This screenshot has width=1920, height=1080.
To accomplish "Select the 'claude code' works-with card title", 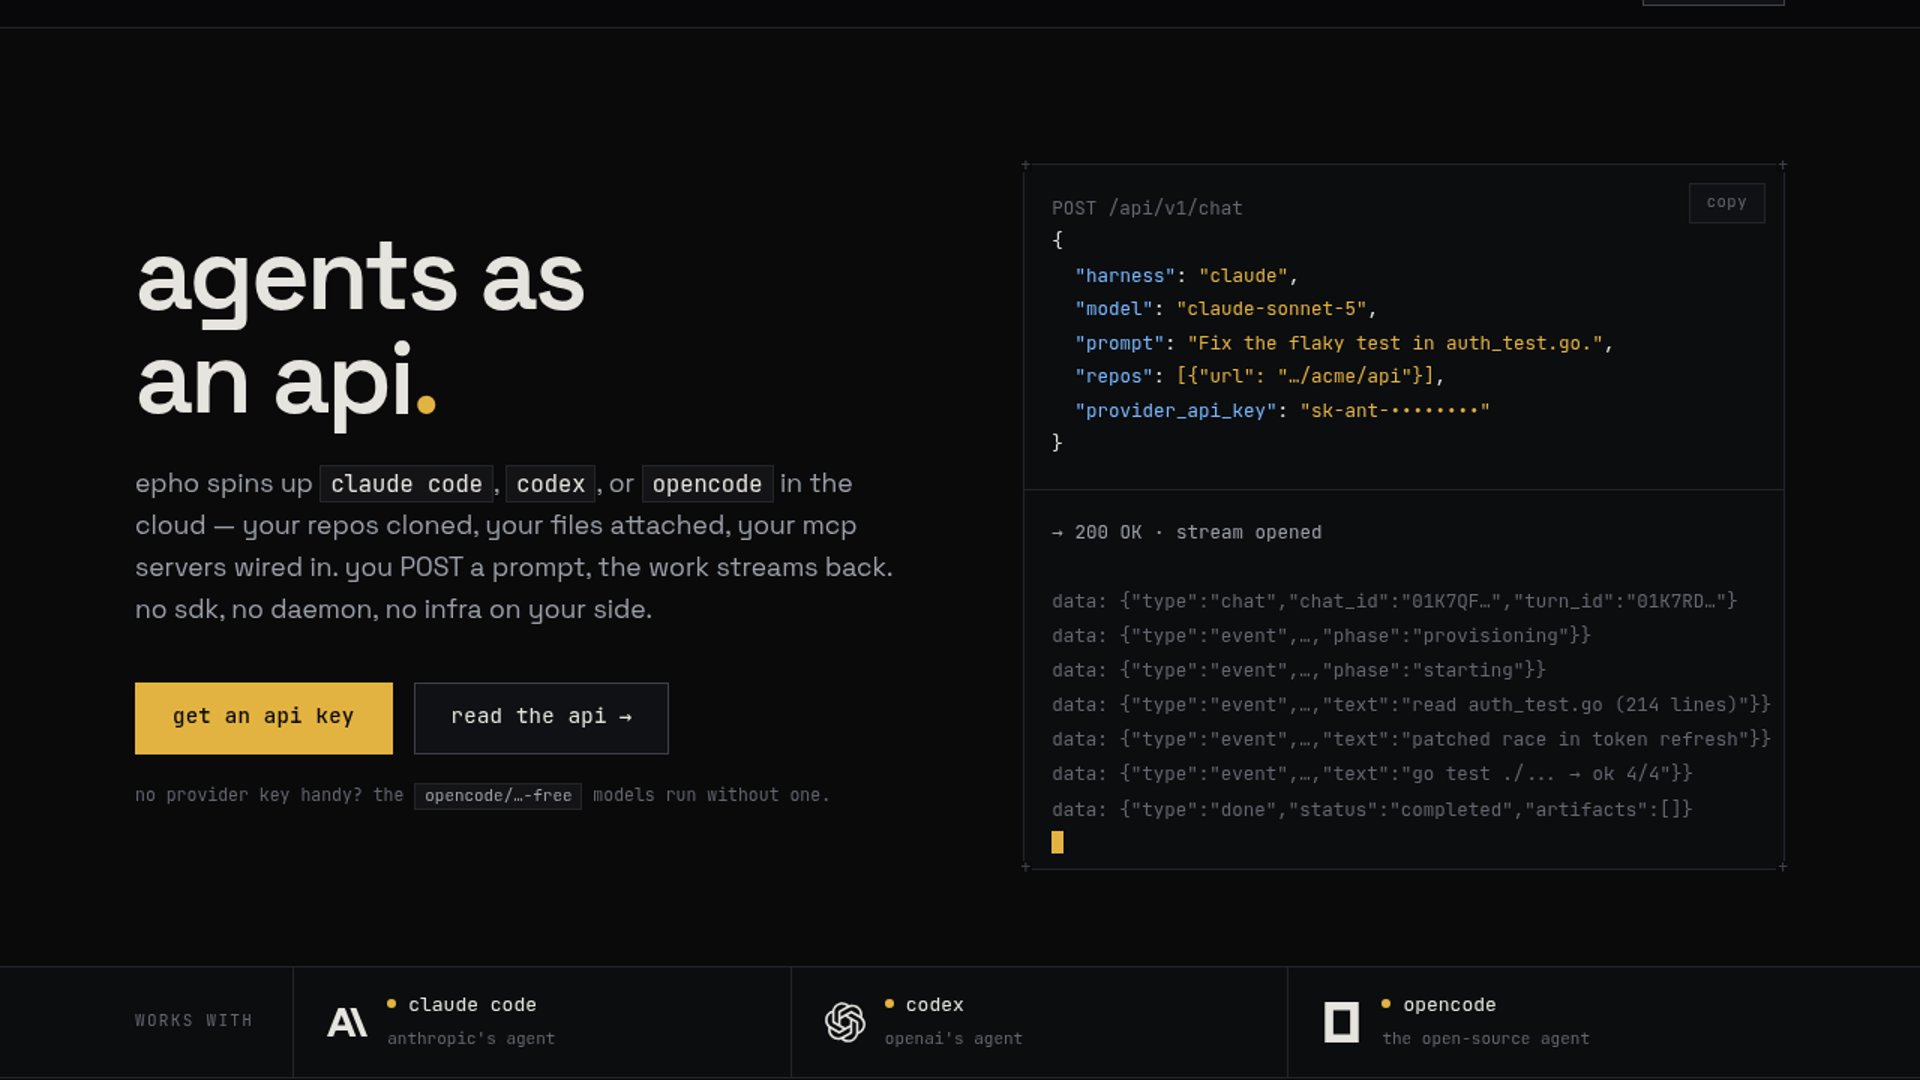I will 472,1005.
